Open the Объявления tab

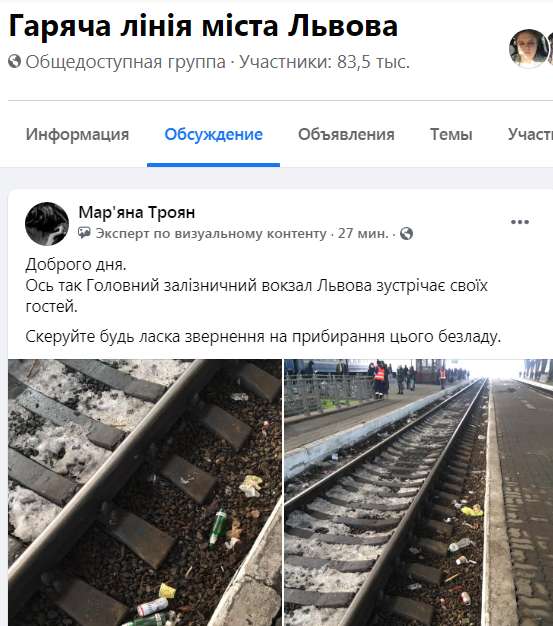(x=346, y=135)
